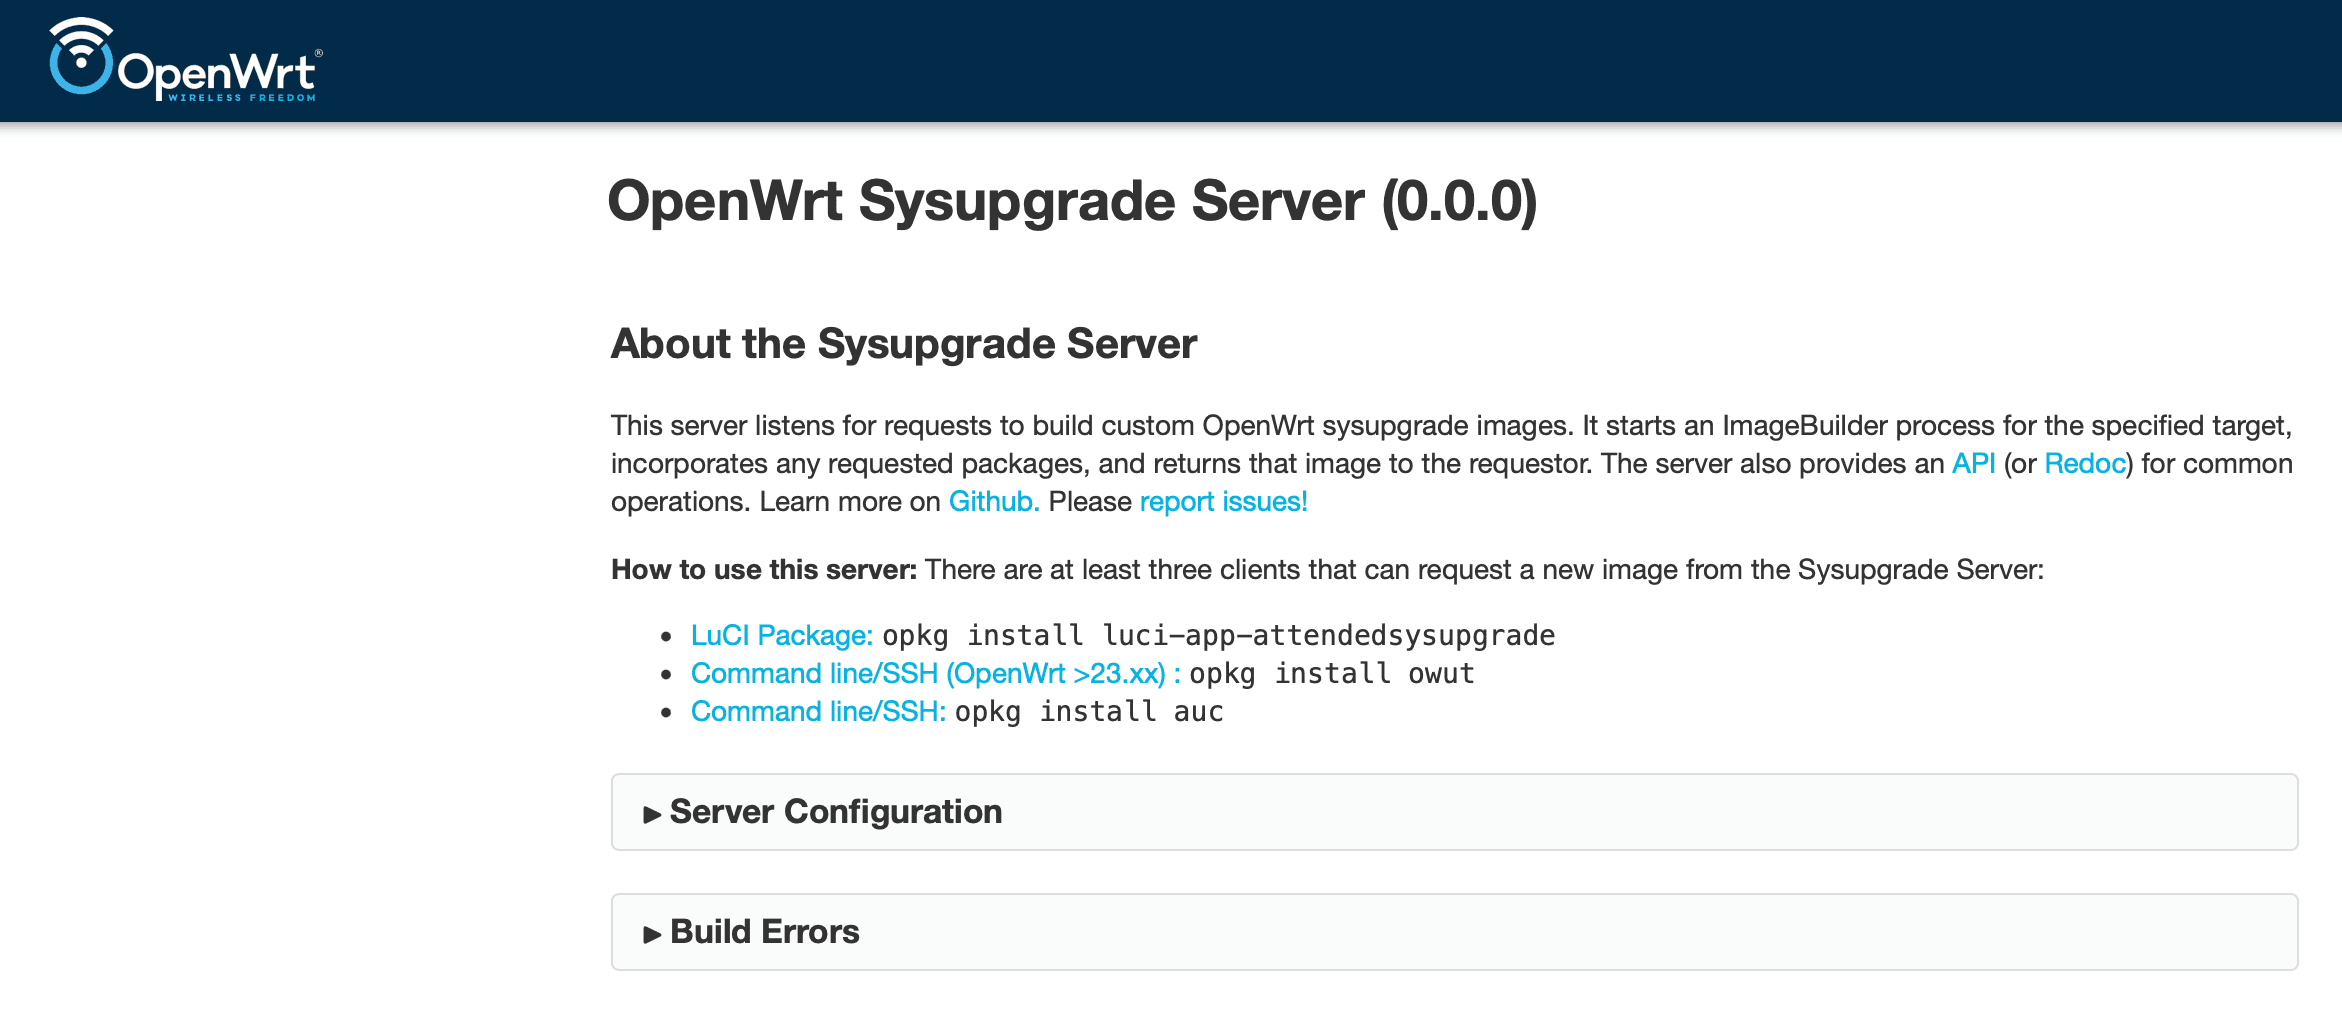Click the WIRELESS FREEDOM tagline under the logo

coord(242,98)
